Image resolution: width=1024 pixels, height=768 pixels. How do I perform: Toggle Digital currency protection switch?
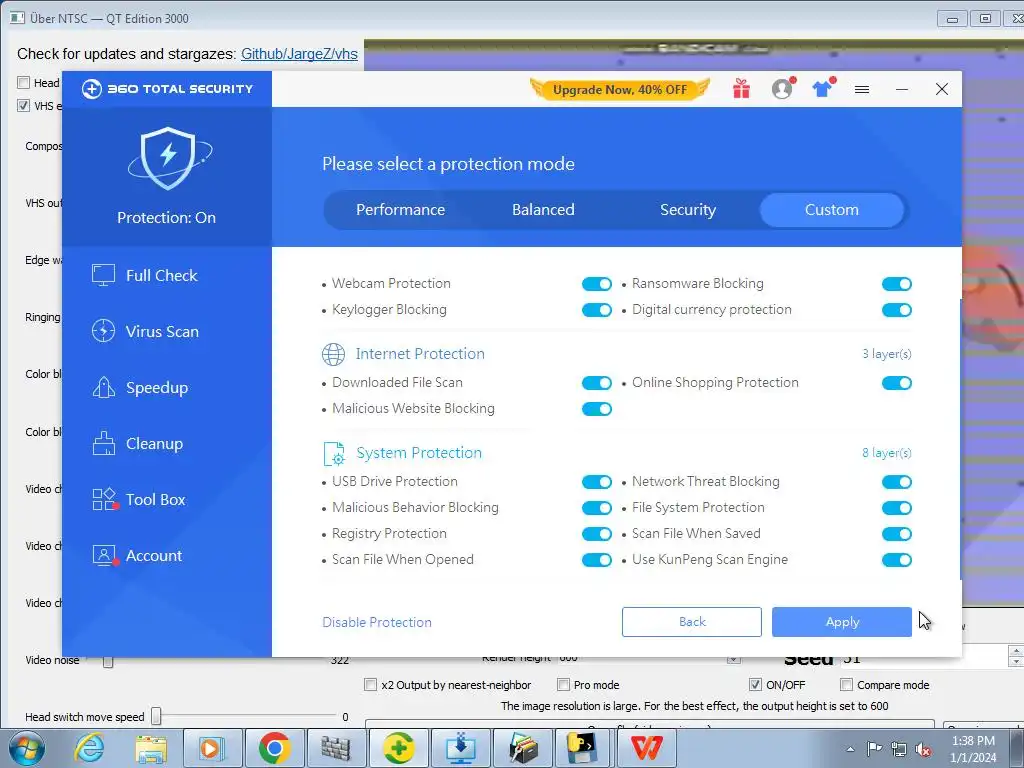coord(897,310)
